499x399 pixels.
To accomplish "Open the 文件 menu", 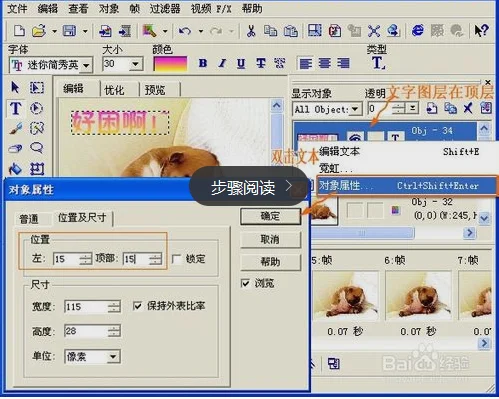I will click(x=17, y=8).
